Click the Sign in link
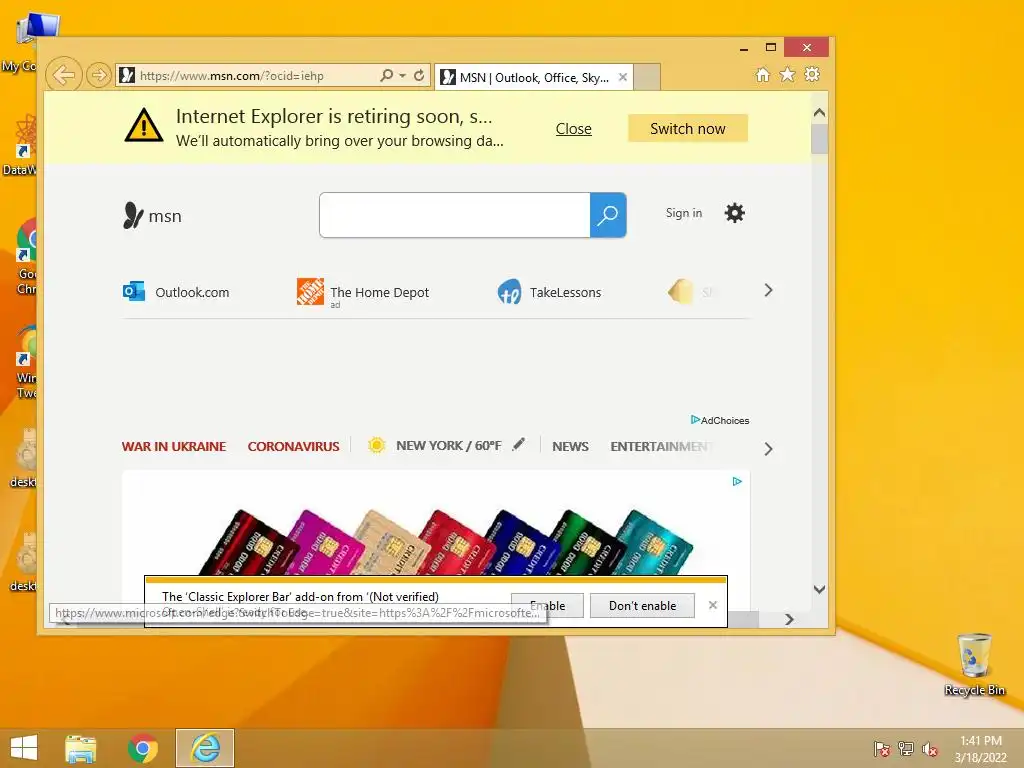 684,213
